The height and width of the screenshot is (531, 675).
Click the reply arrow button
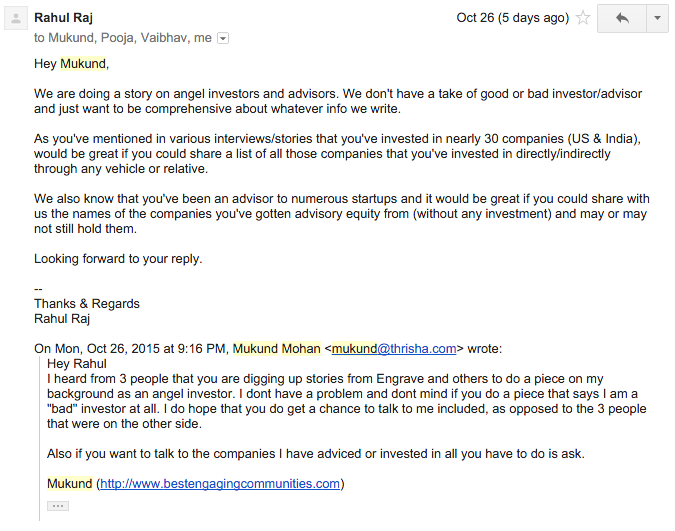pos(622,18)
